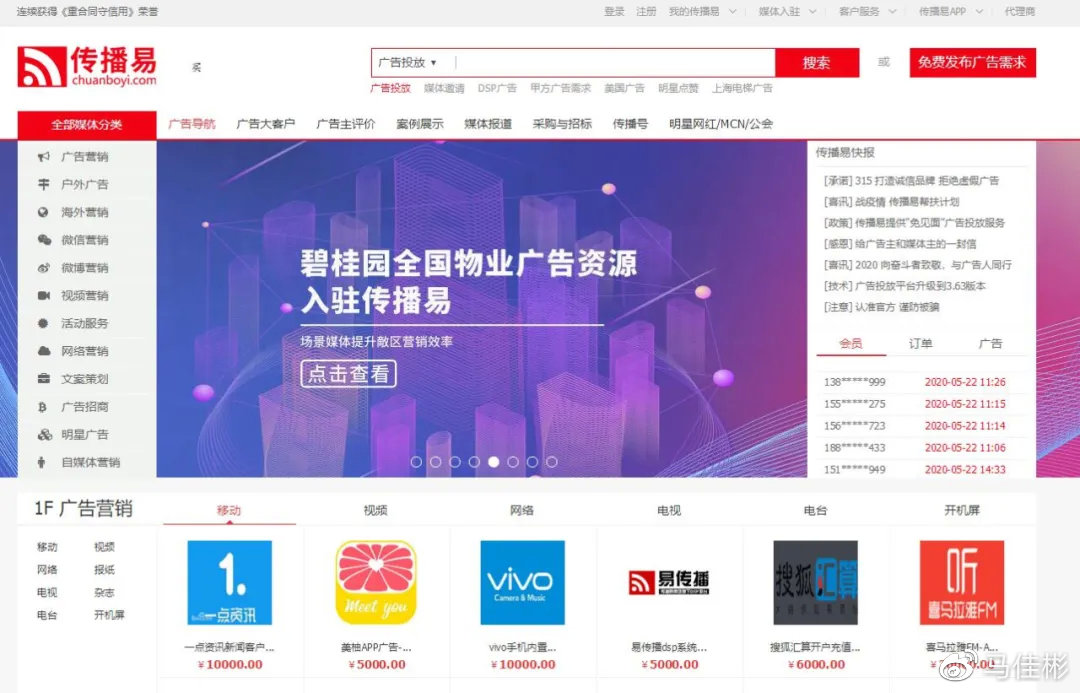Viewport: 1080px width, 693px height.
Task: Click the briefcase icon beside 文案策划
Action: (x=43, y=379)
